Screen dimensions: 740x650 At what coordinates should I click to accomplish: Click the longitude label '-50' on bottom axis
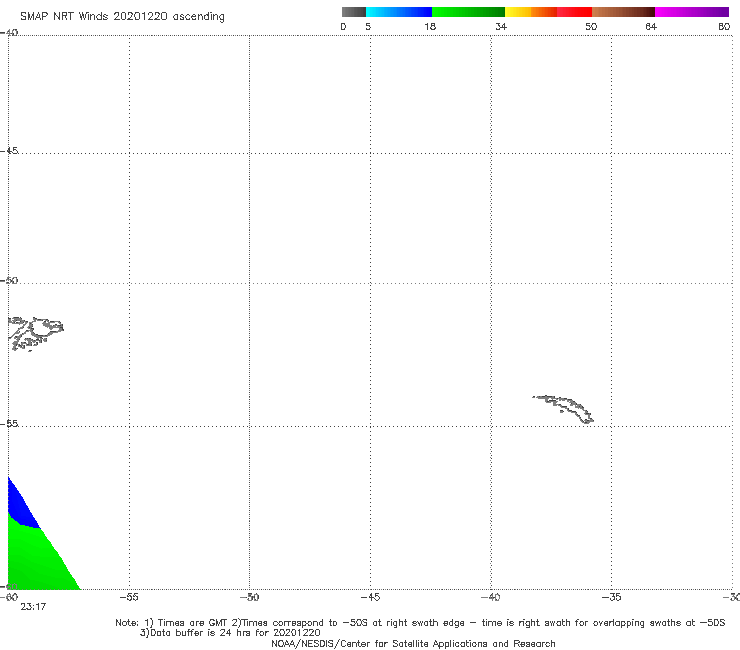click(x=249, y=597)
